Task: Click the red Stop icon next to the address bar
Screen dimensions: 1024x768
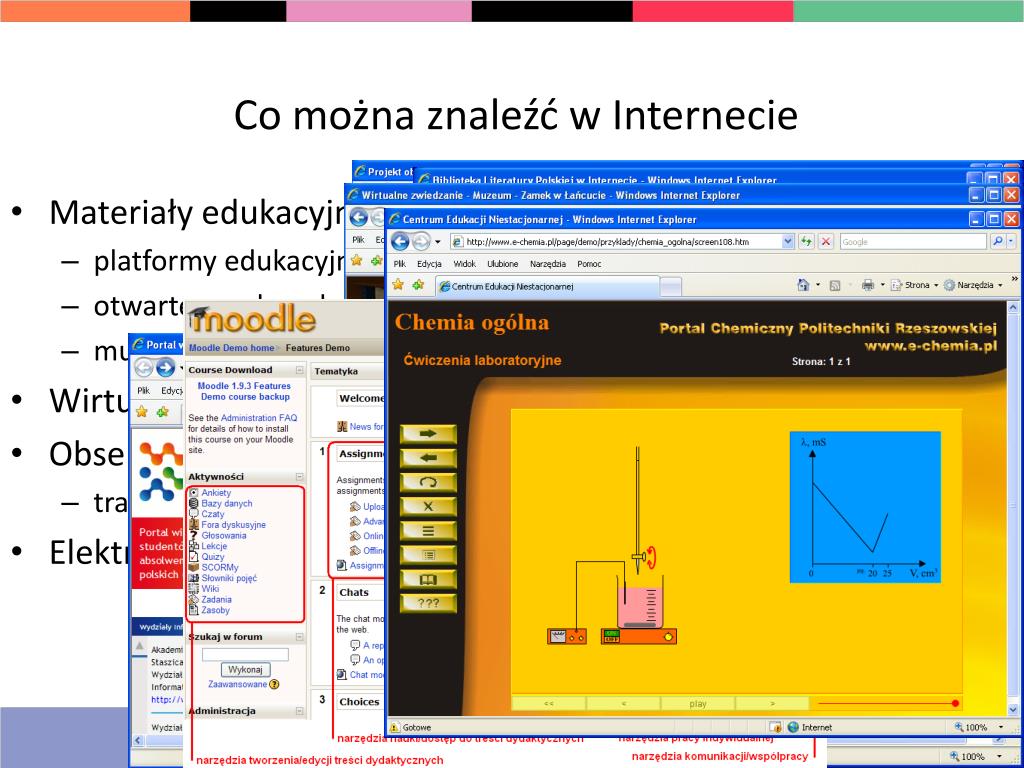Action: pyautogui.click(x=825, y=242)
